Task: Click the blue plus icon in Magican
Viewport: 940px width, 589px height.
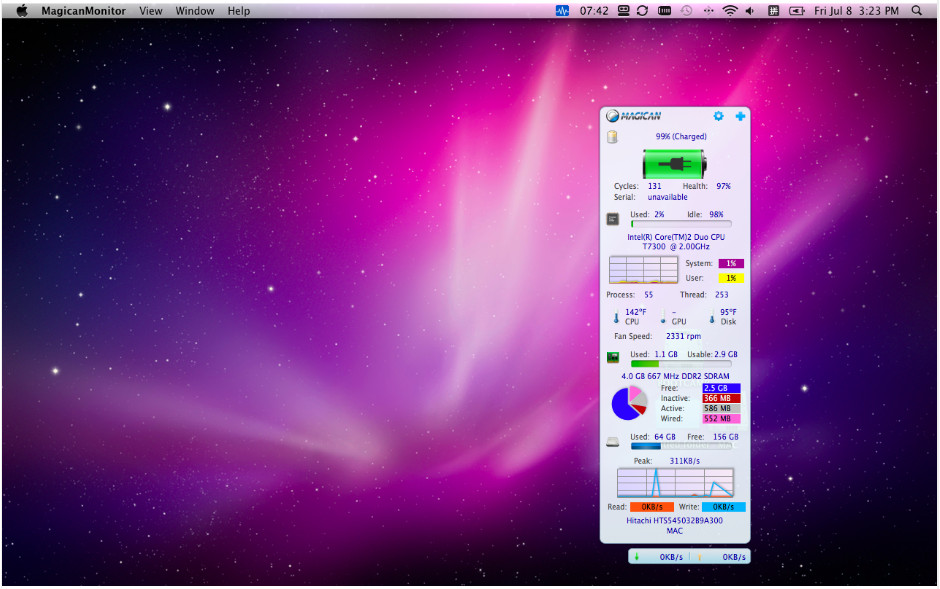Action: point(740,117)
